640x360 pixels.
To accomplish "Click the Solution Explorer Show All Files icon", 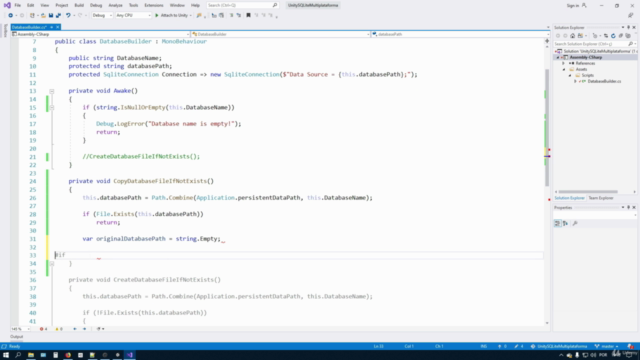I will point(628,36).
